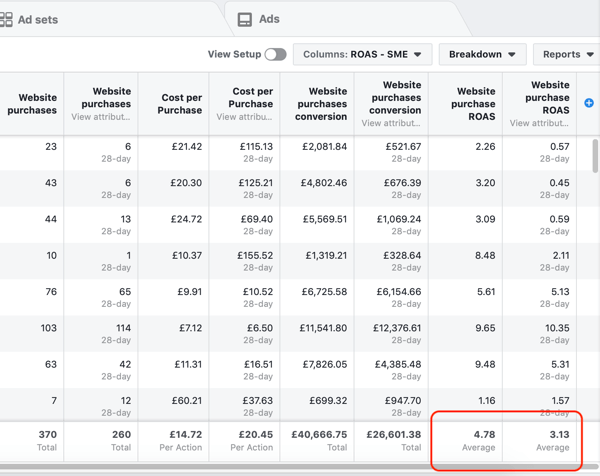Viewport: 600px width, 476px height.
Task: Click View attribution under Website purchase ROAS
Action: coord(538,124)
